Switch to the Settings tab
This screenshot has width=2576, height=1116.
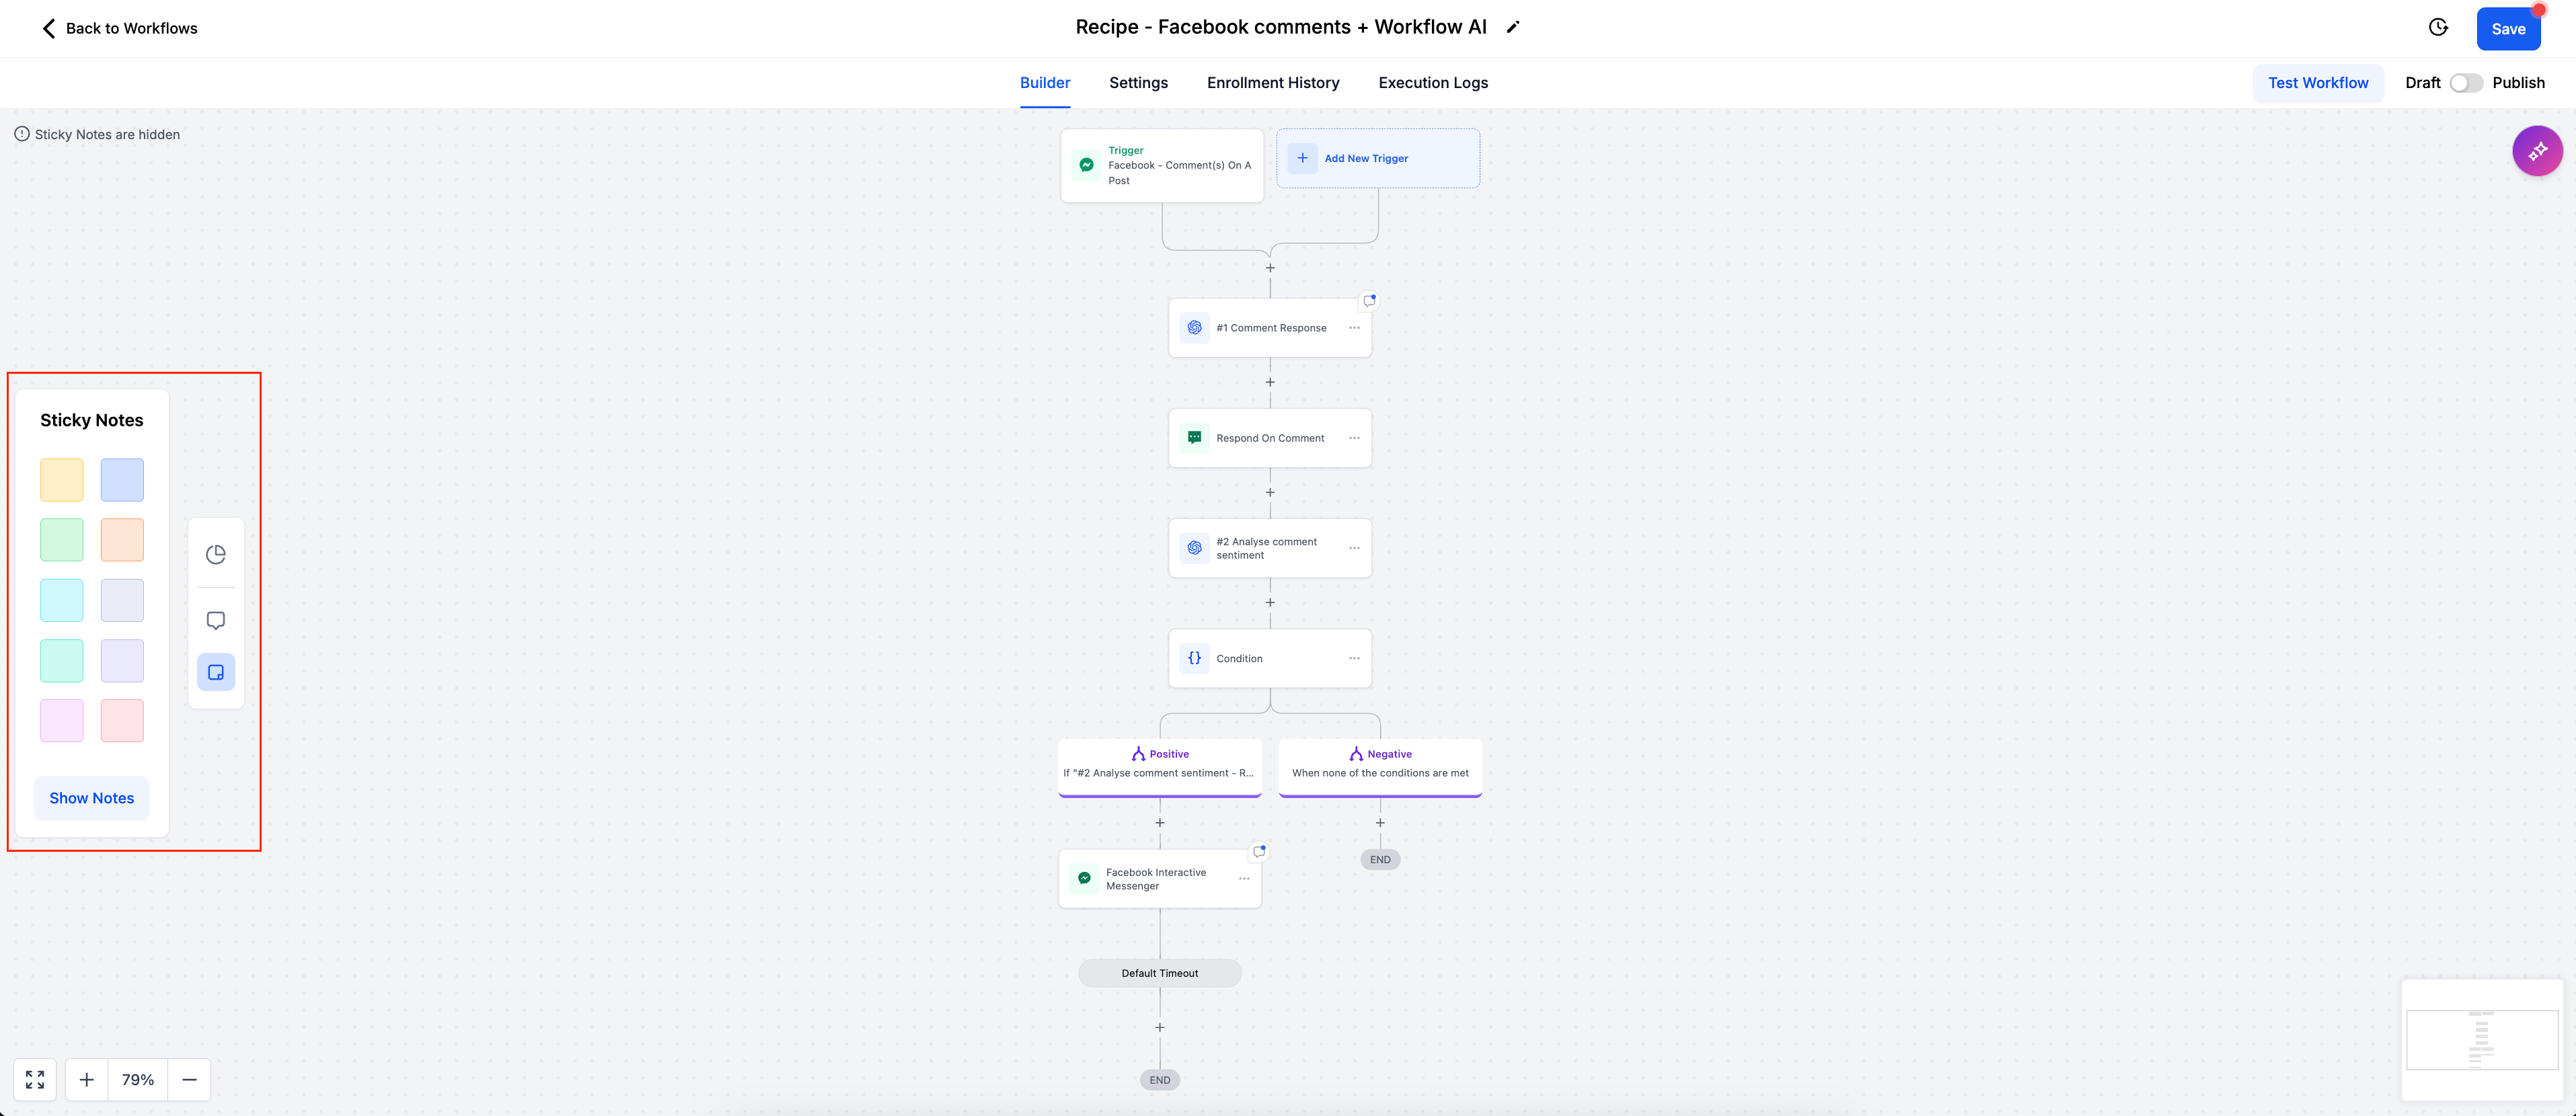(x=1139, y=82)
